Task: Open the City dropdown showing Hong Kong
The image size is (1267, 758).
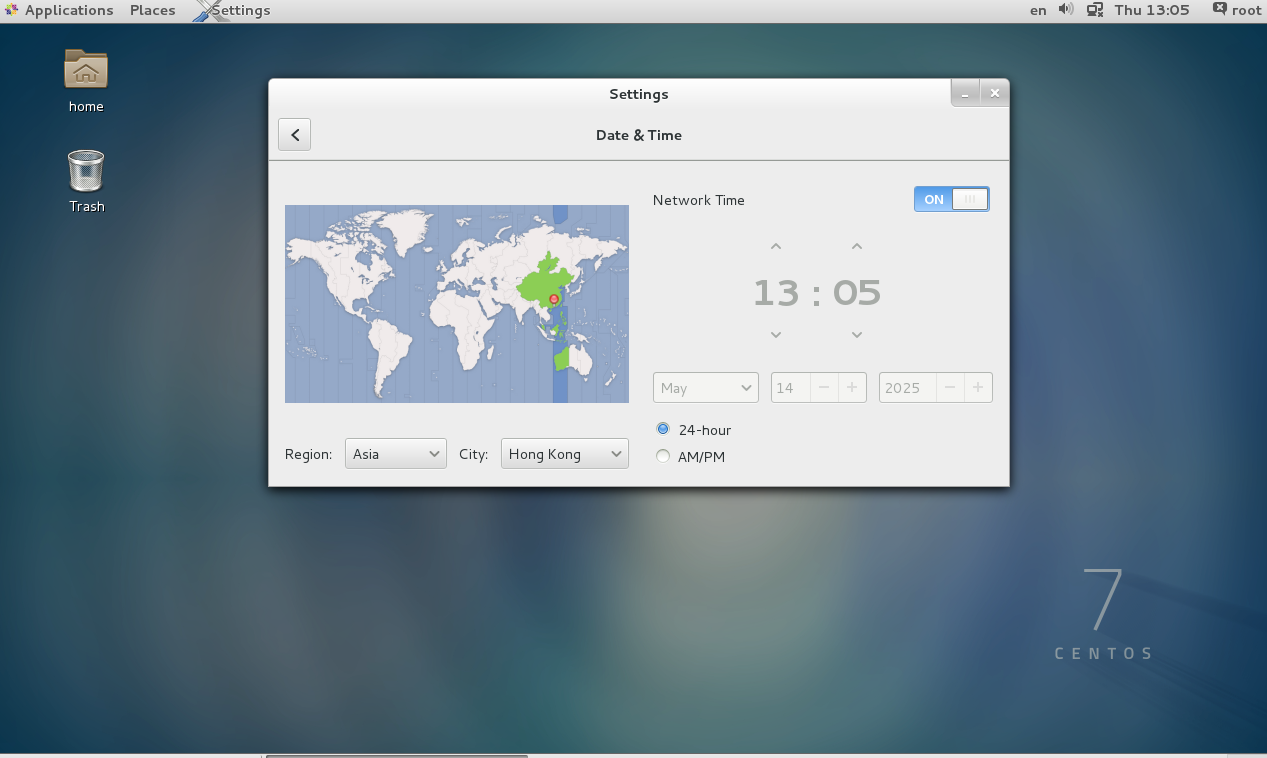Action: (x=564, y=453)
